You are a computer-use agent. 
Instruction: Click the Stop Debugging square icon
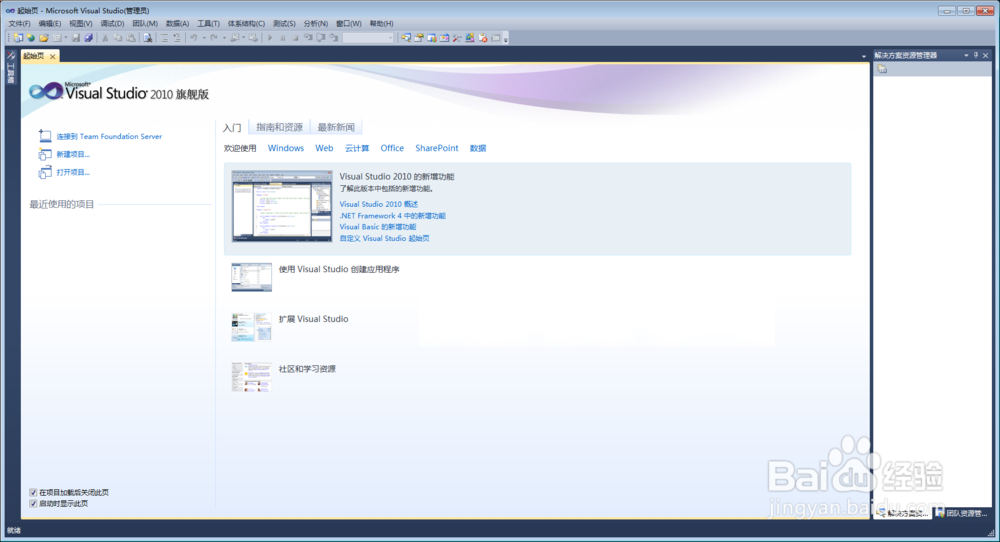(295, 38)
